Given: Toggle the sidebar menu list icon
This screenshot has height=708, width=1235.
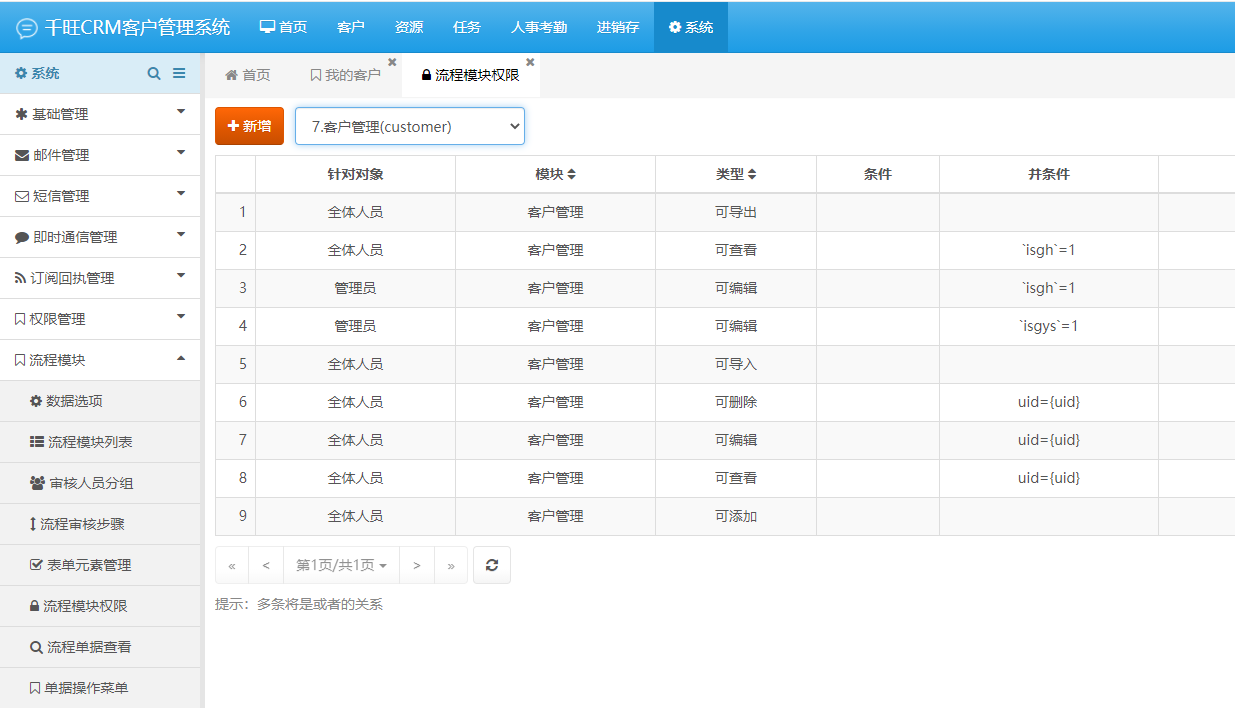Looking at the screenshot, I should [179, 73].
